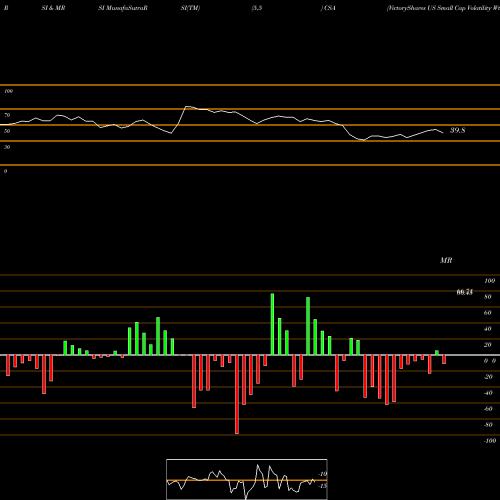Click the 50 level label on RSI axis
The height and width of the screenshot is (500, 500).
pos(7,131)
